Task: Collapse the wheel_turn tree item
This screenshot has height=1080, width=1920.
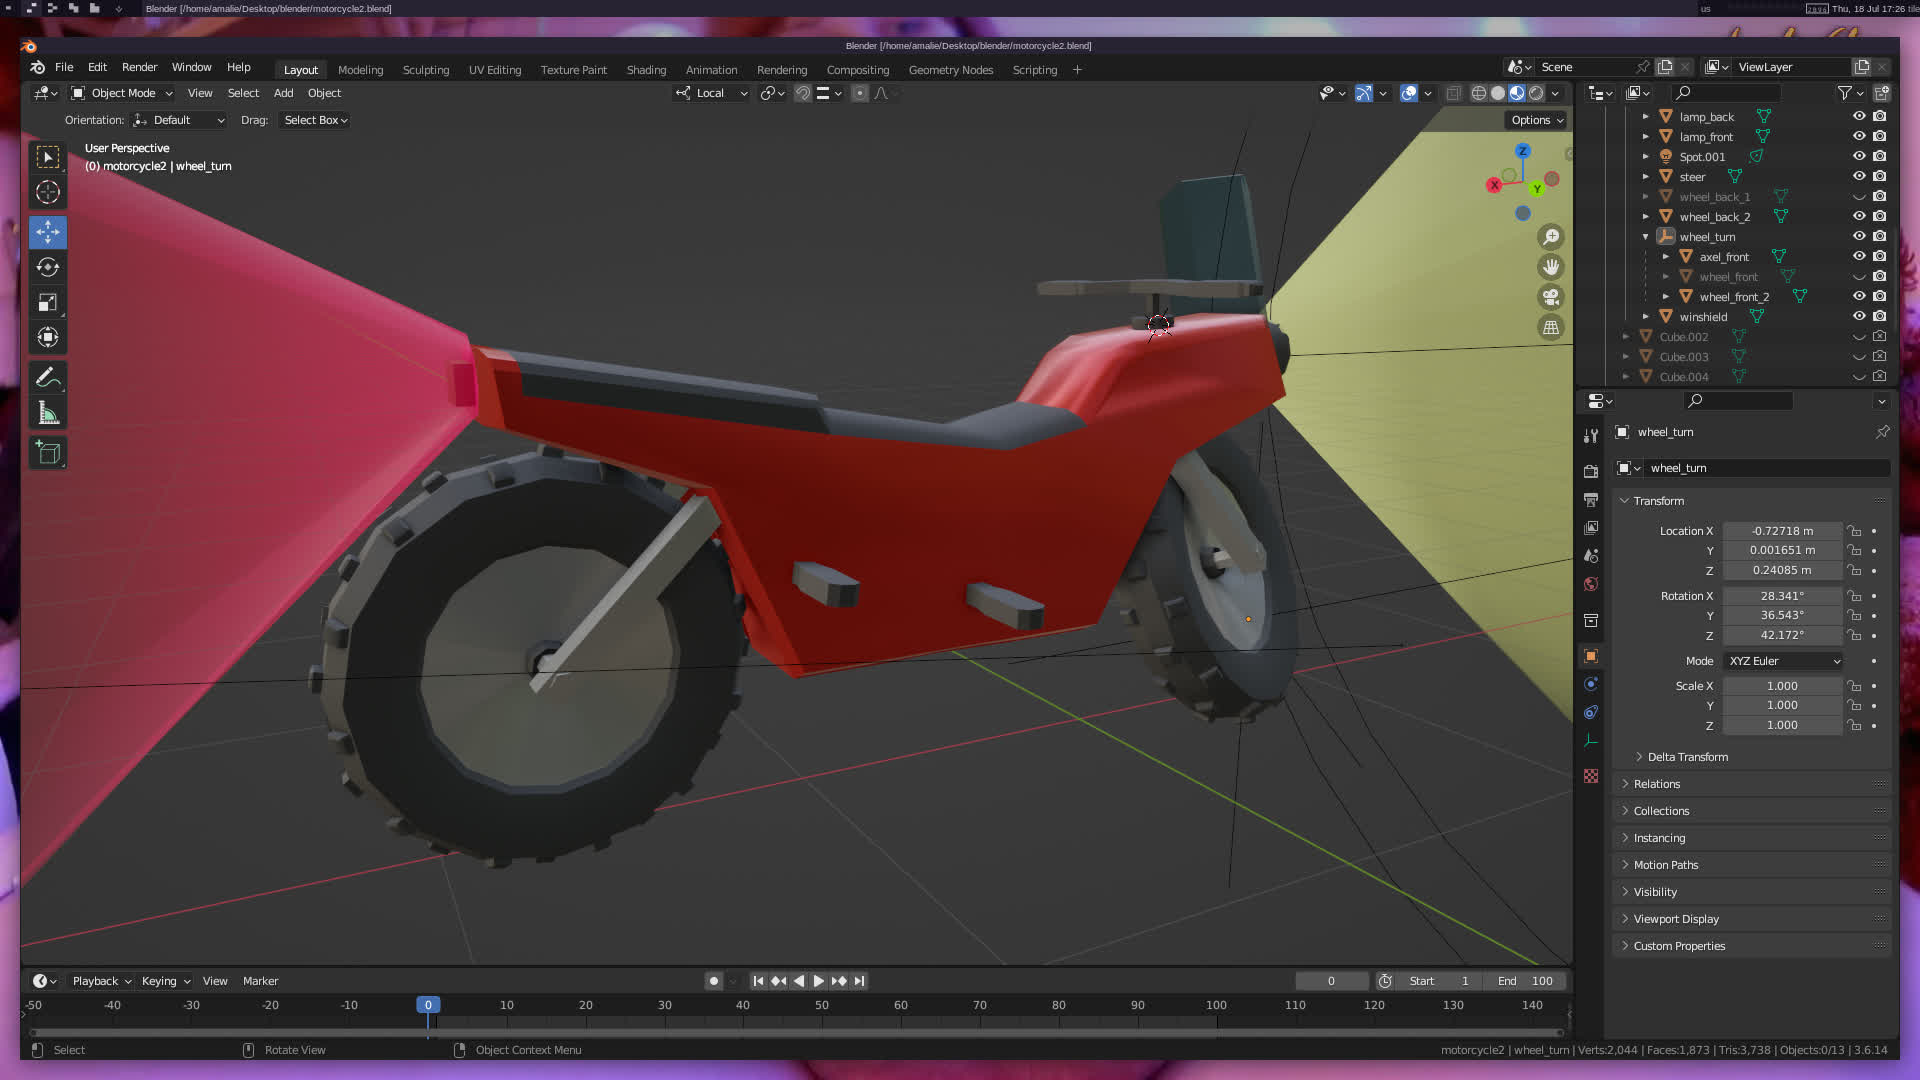Action: [1645, 237]
